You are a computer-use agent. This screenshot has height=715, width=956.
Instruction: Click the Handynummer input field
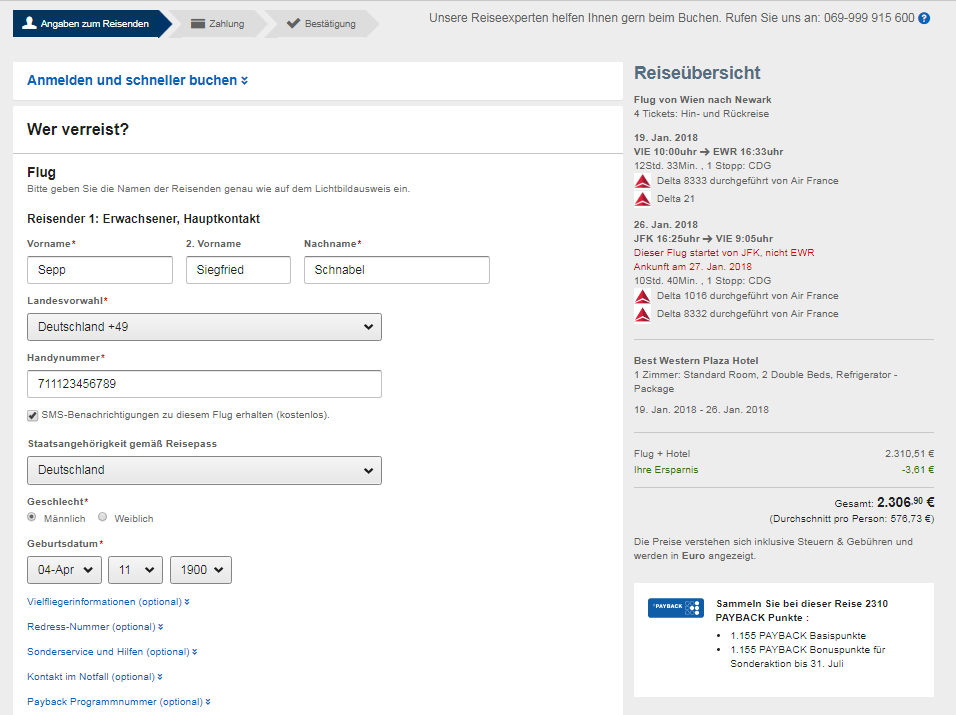[x=204, y=384]
